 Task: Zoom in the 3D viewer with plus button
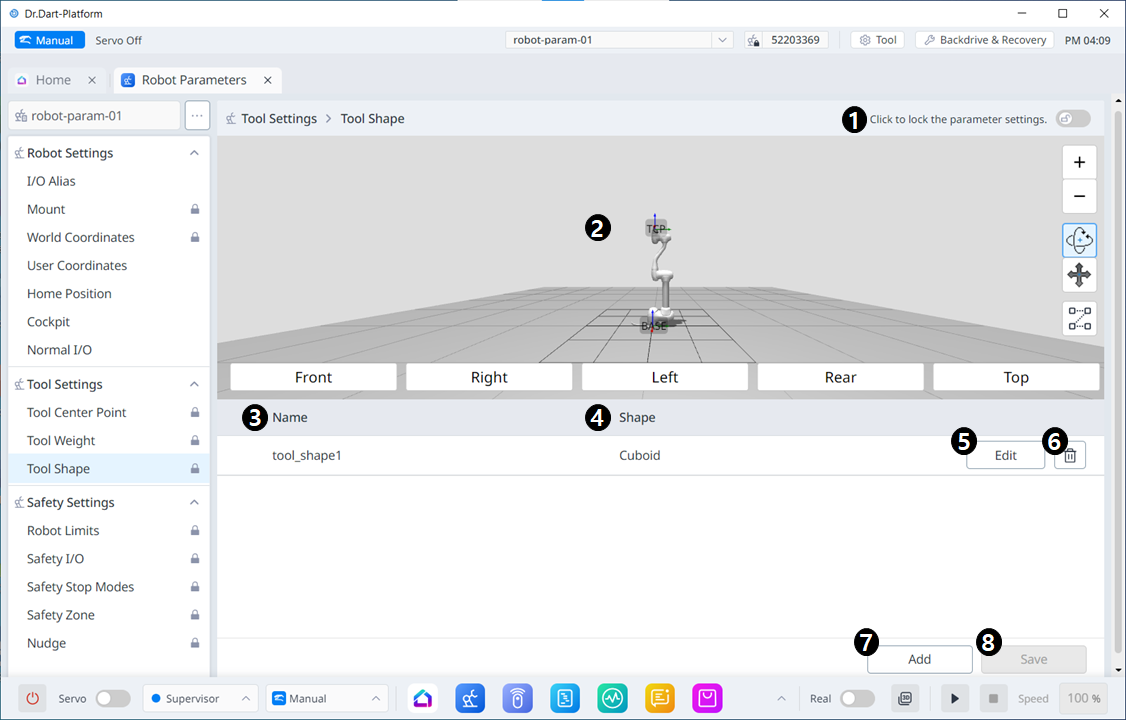pyautogui.click(x=1079, y=163)
